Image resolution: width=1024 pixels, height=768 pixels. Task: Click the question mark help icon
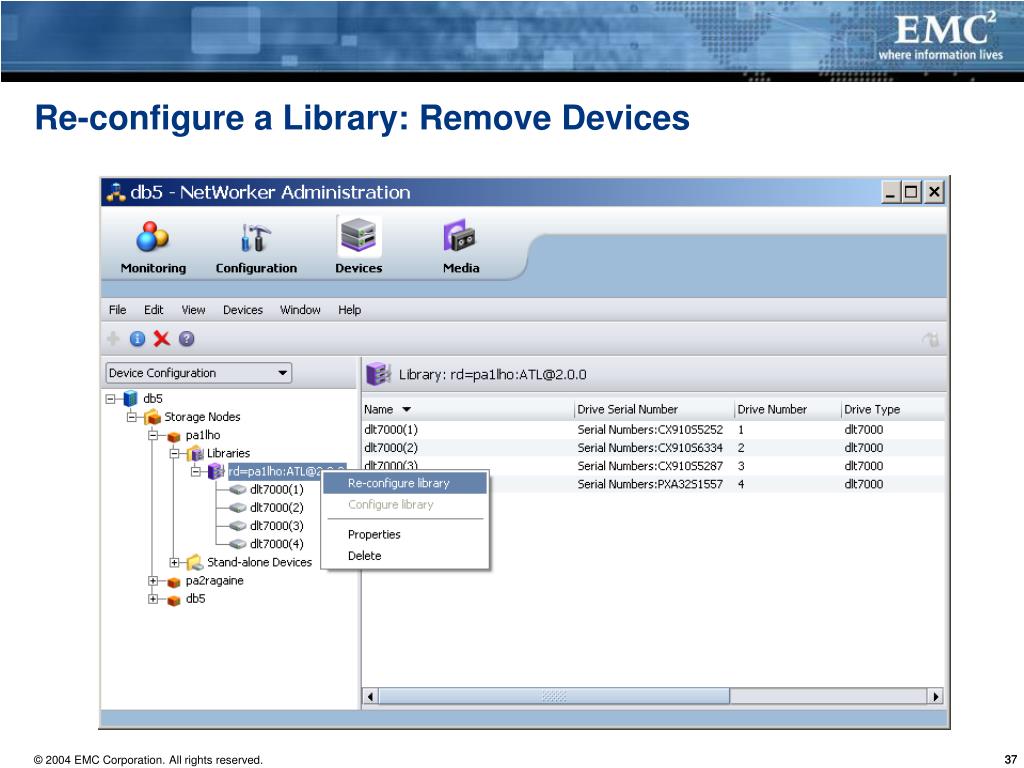pos(186,338)
